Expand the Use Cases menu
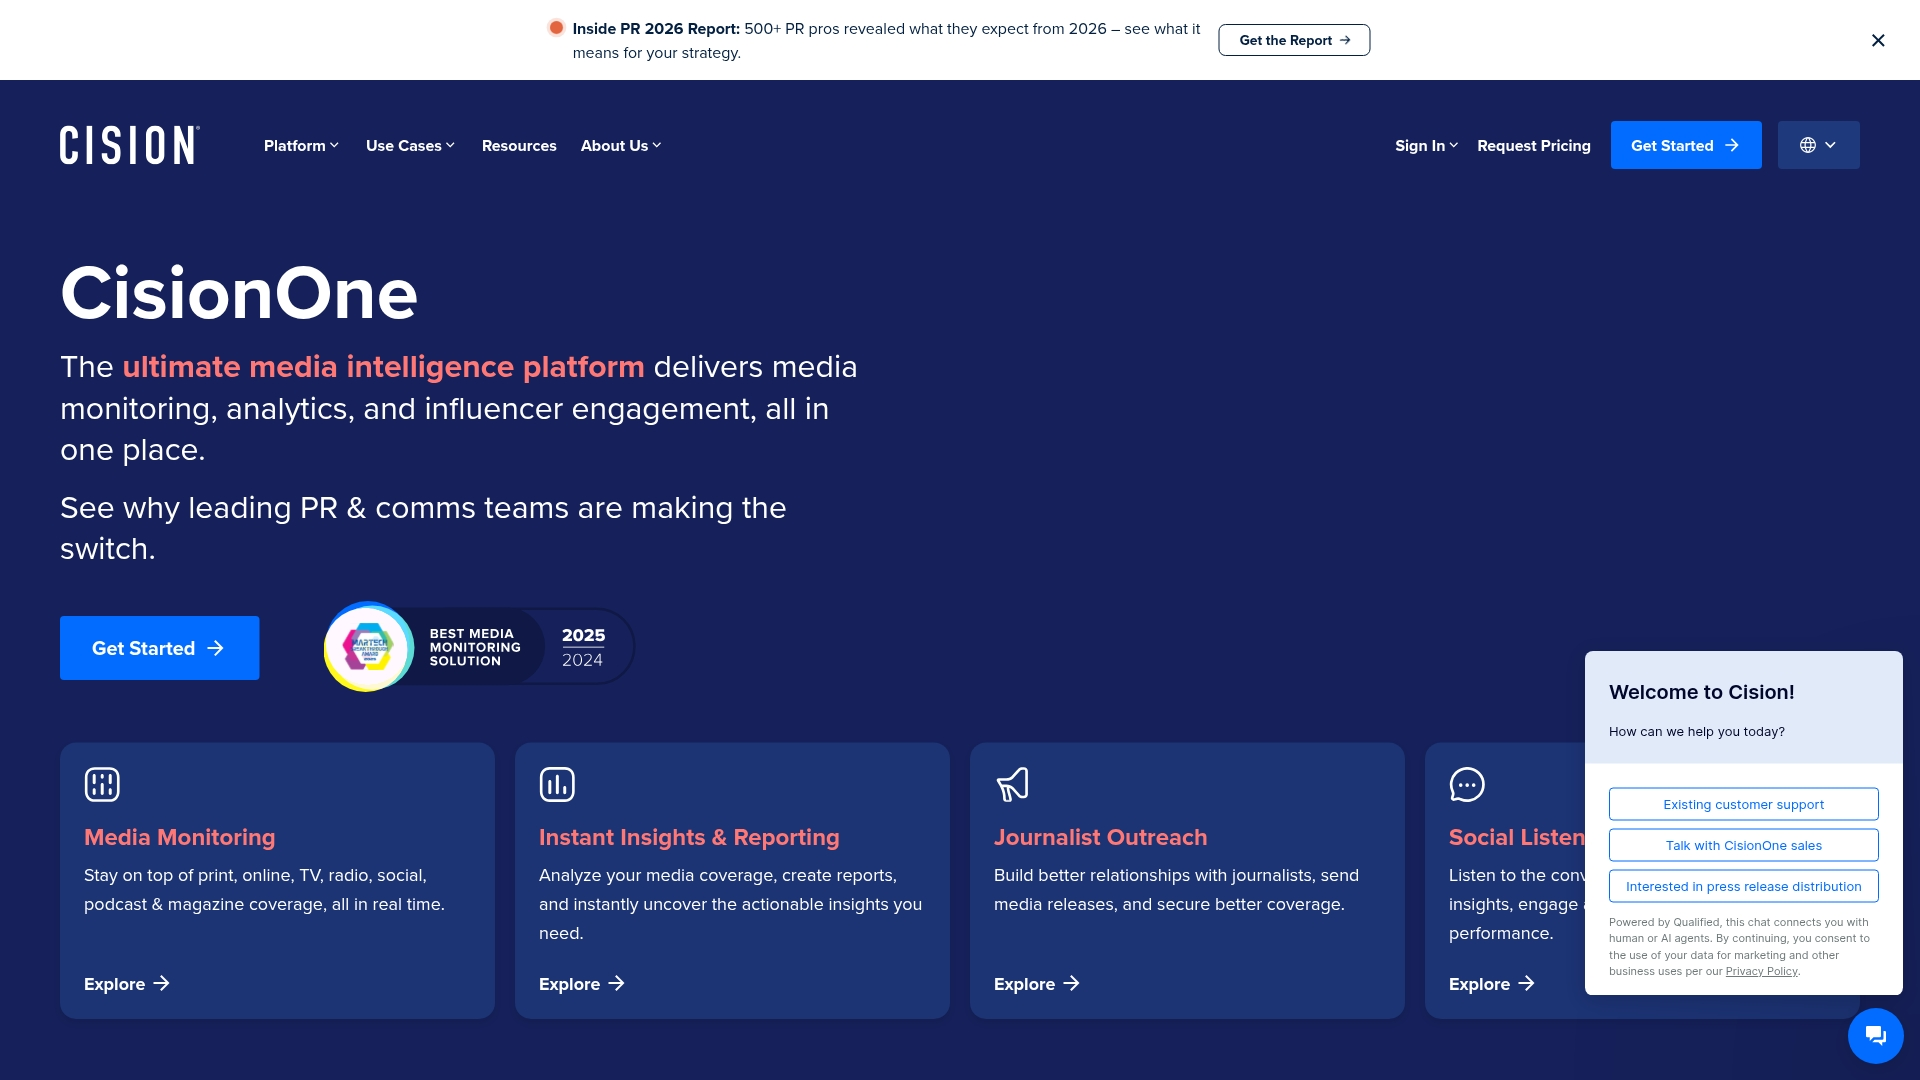The width and height of the screenshot is (1920, 1080). point(410,145)
